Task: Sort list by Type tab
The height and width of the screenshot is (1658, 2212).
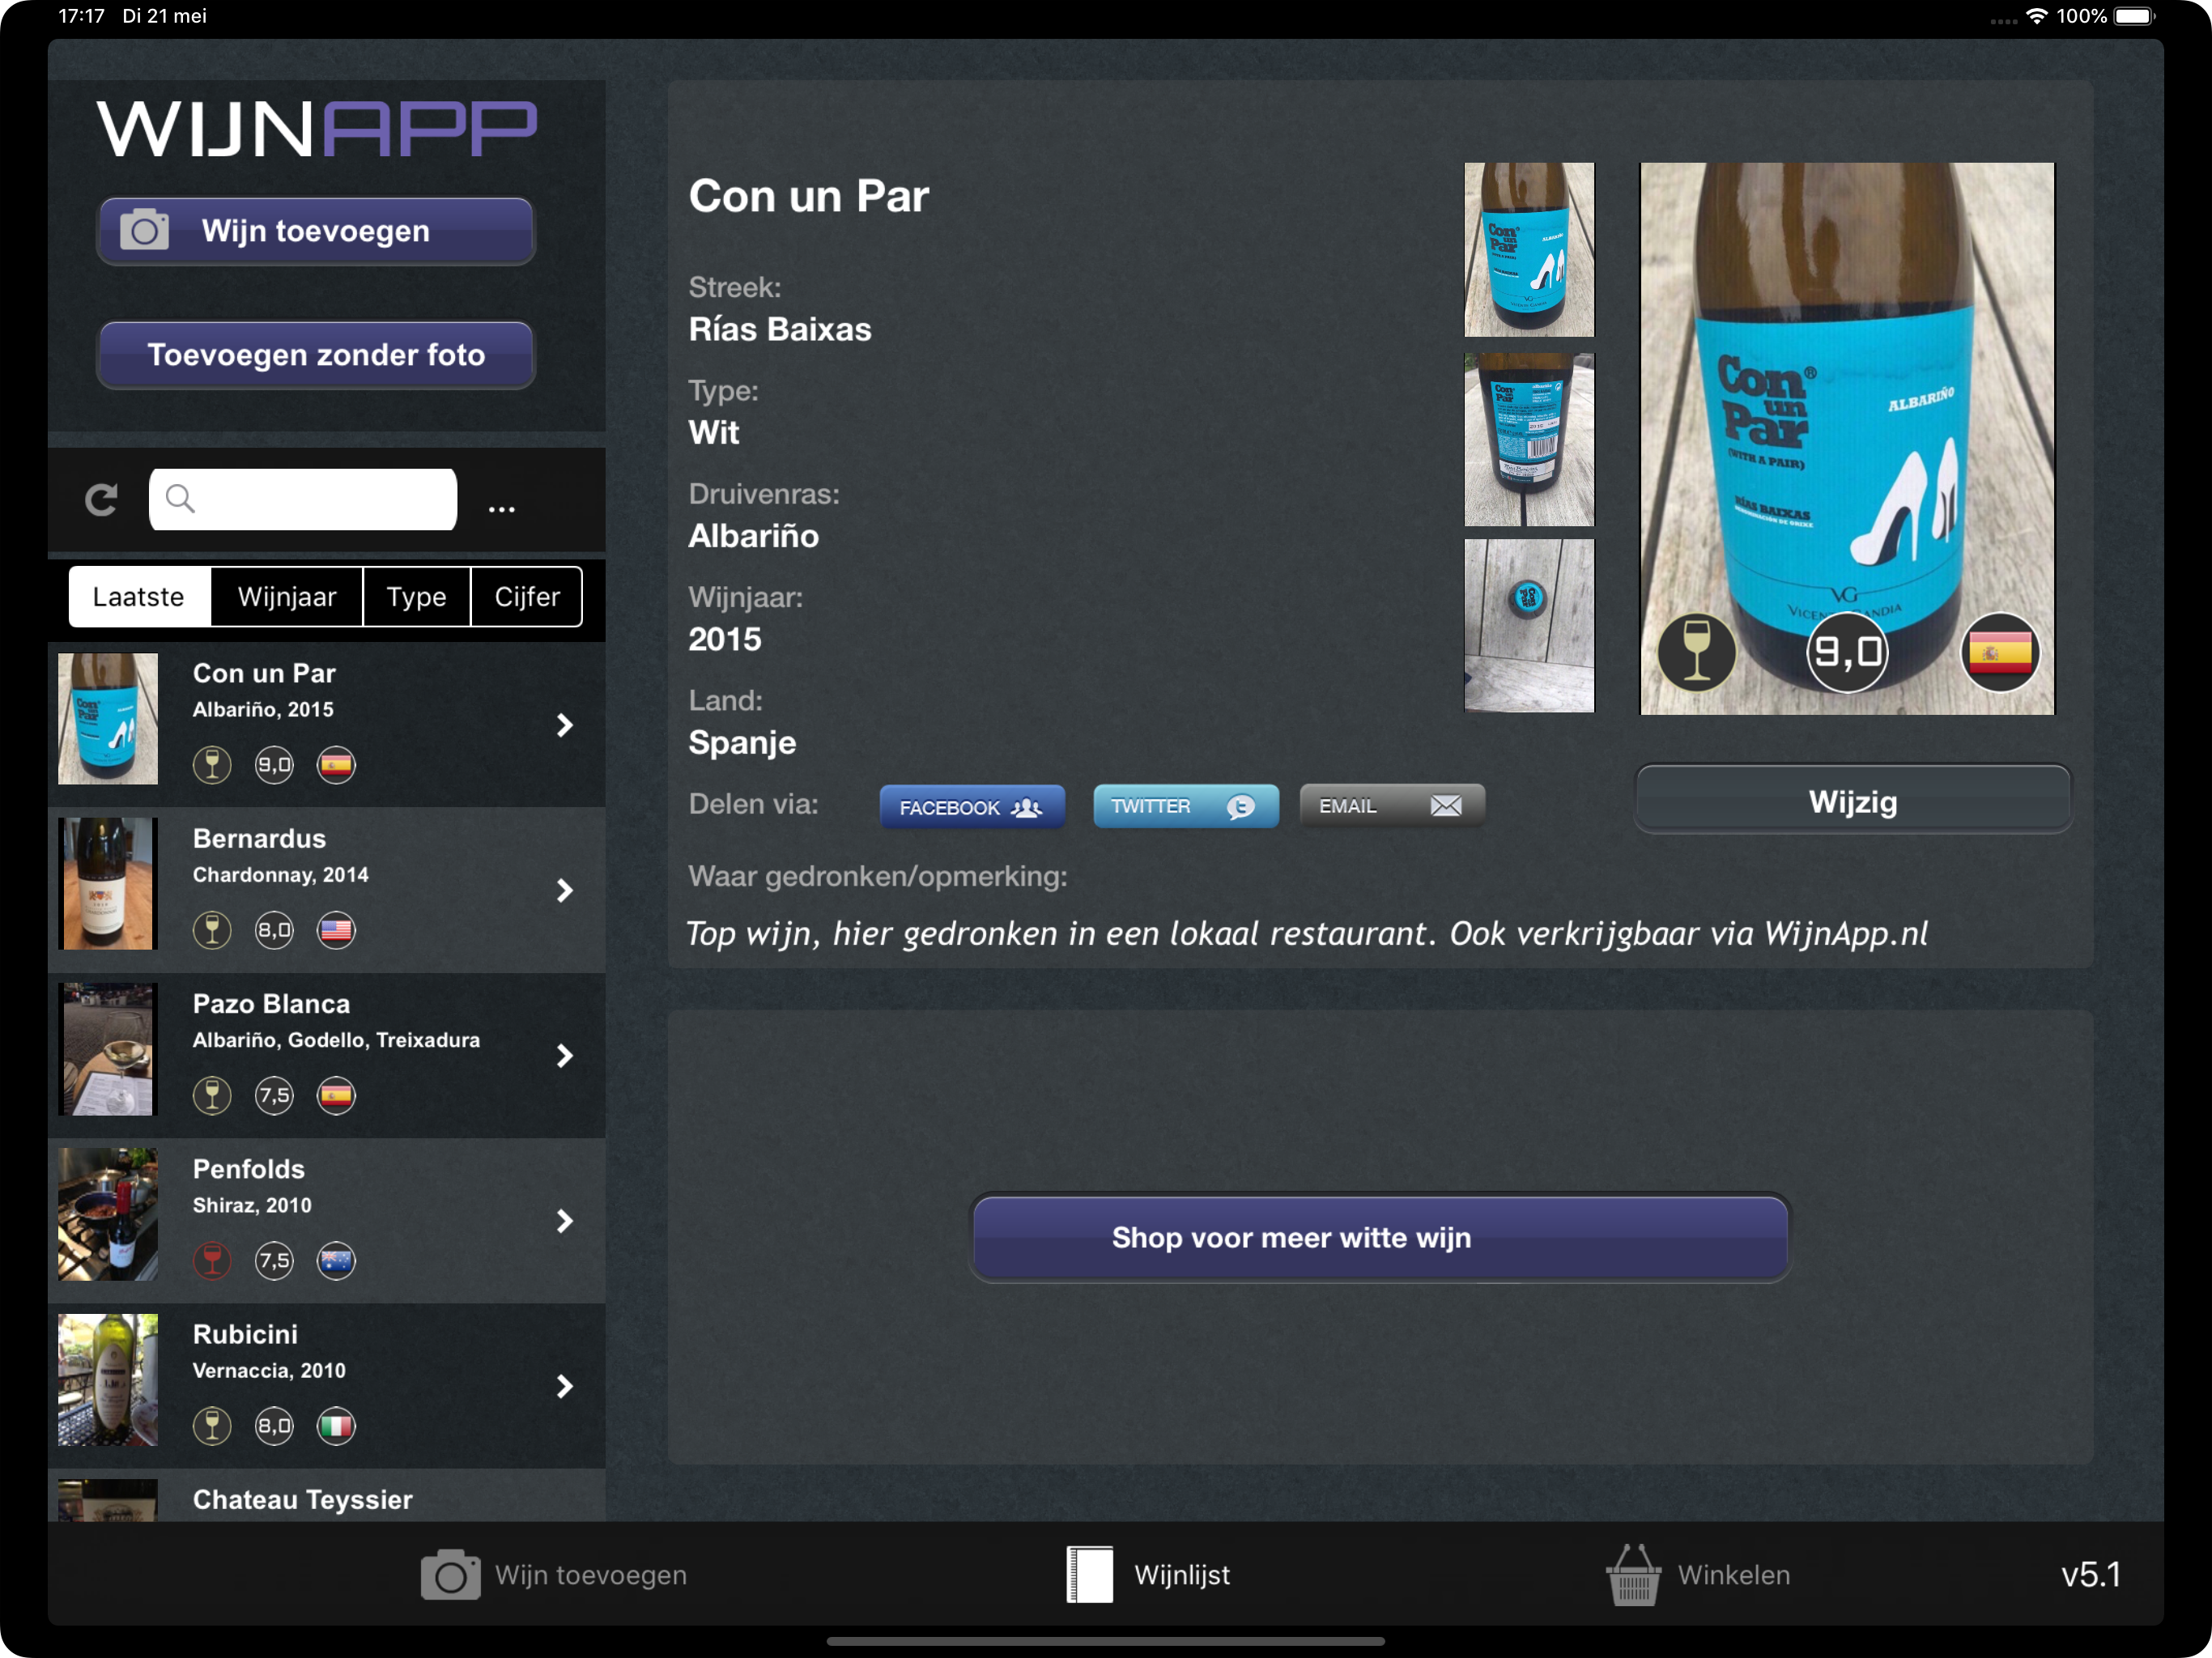Action: pos(416,597)
